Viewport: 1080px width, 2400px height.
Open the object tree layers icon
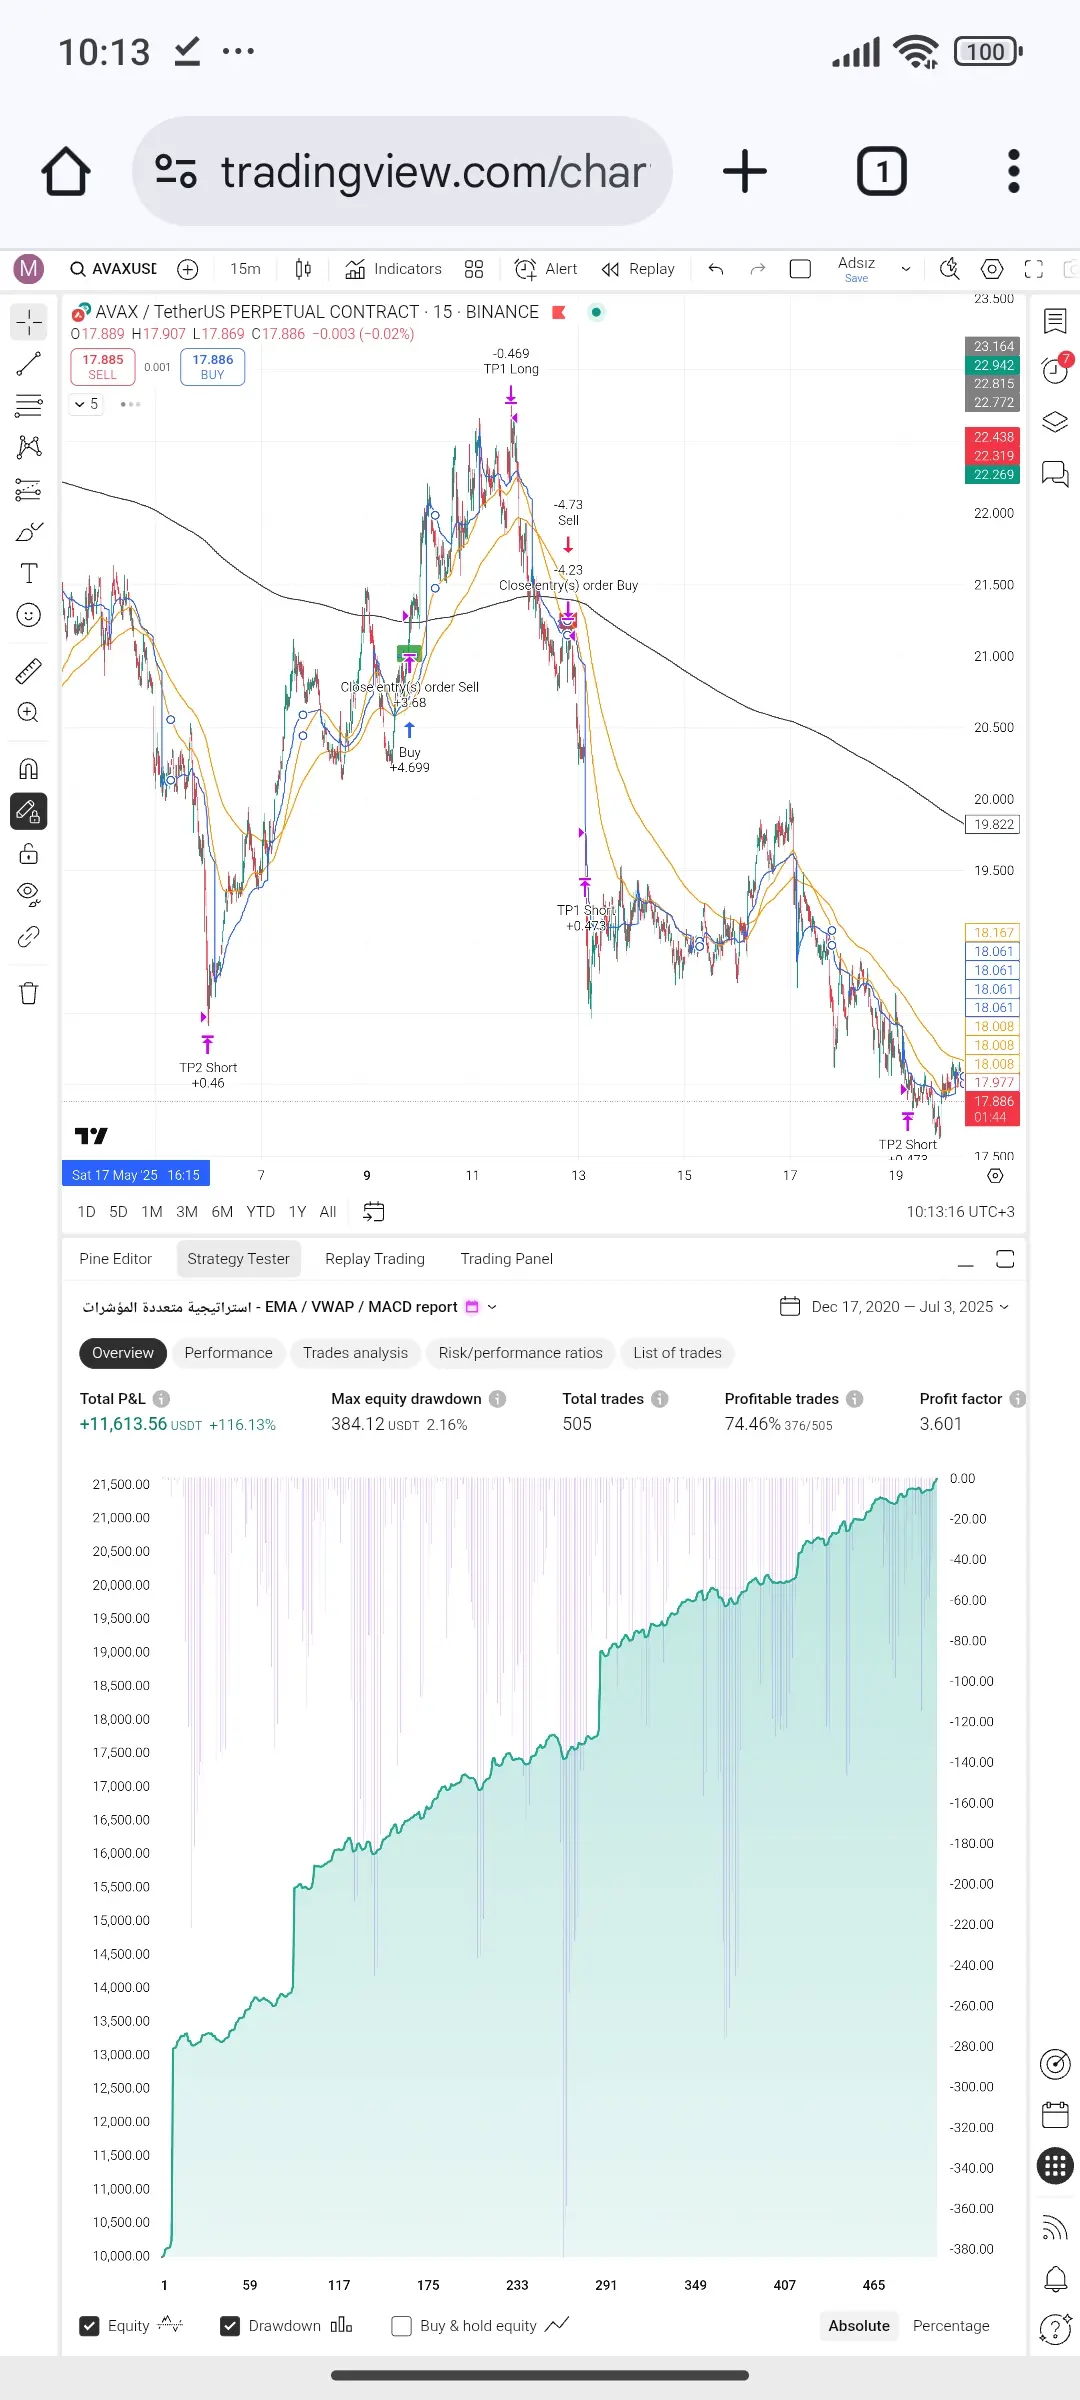1055,422
